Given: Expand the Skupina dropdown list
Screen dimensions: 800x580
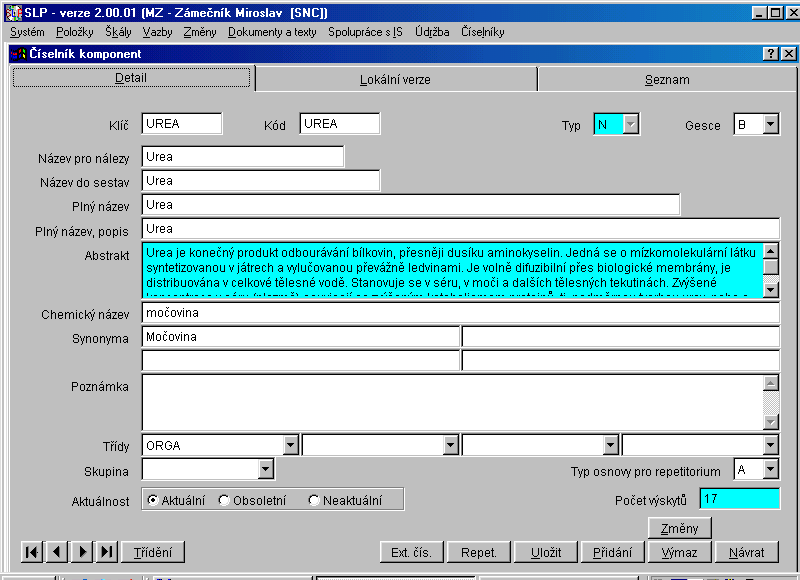Looking at the screenshot, I should click(x=265, y=468).
